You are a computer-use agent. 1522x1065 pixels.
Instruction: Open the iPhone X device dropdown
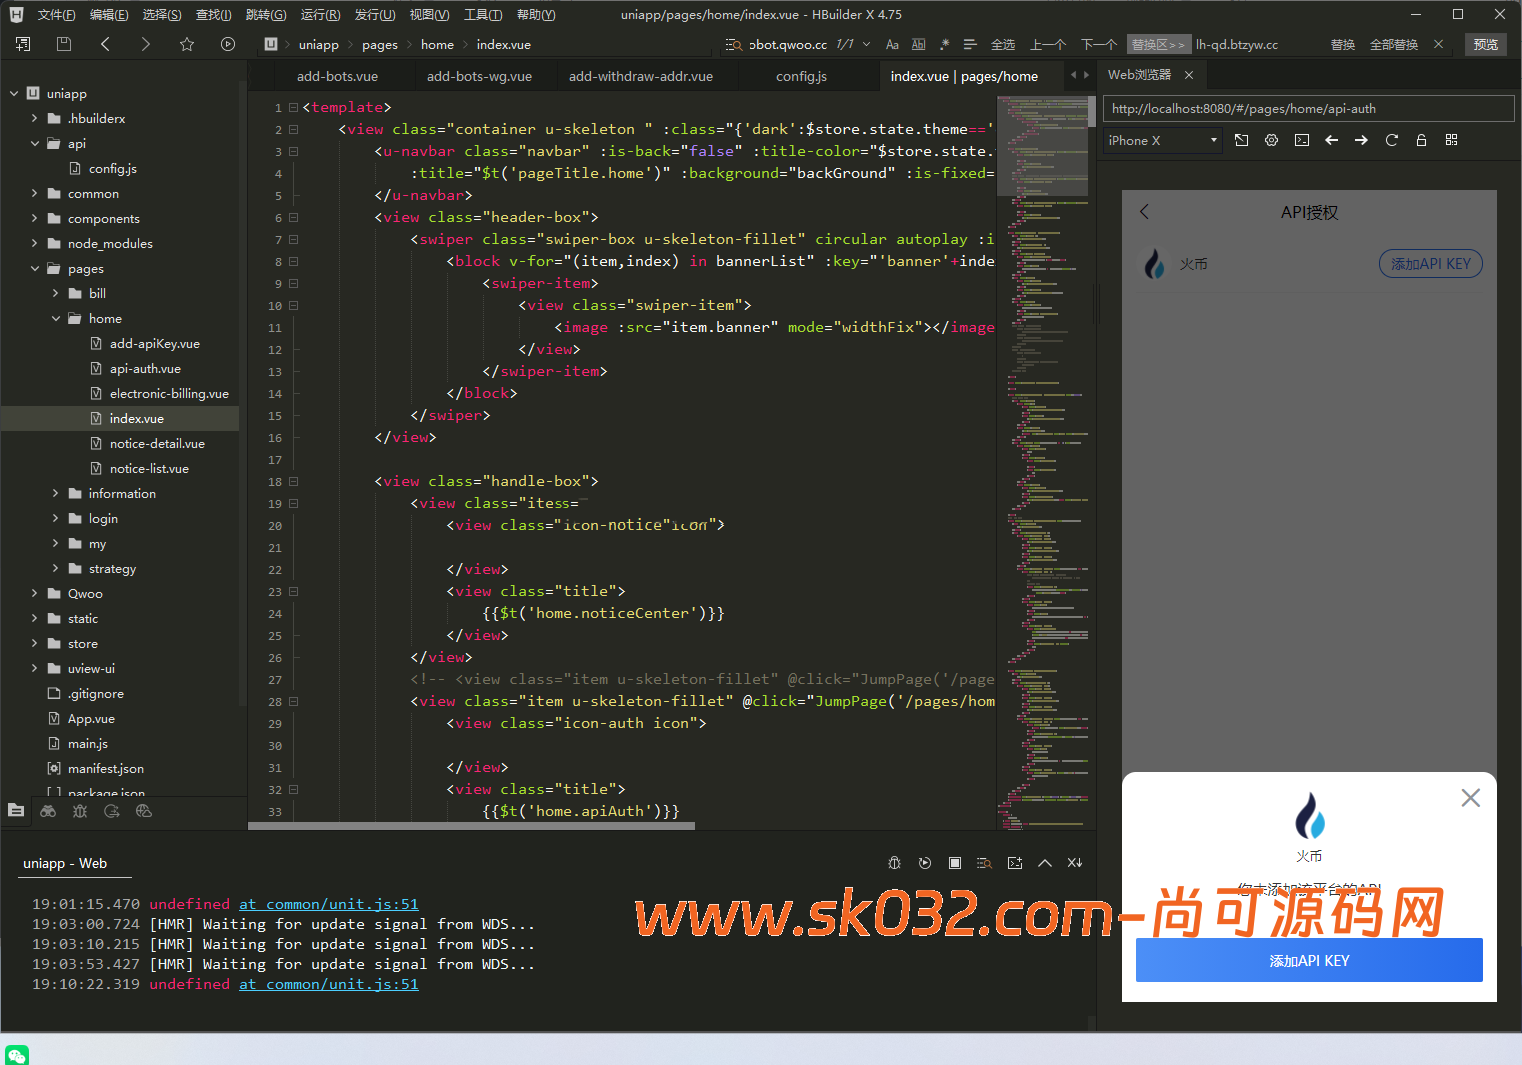1163,141
